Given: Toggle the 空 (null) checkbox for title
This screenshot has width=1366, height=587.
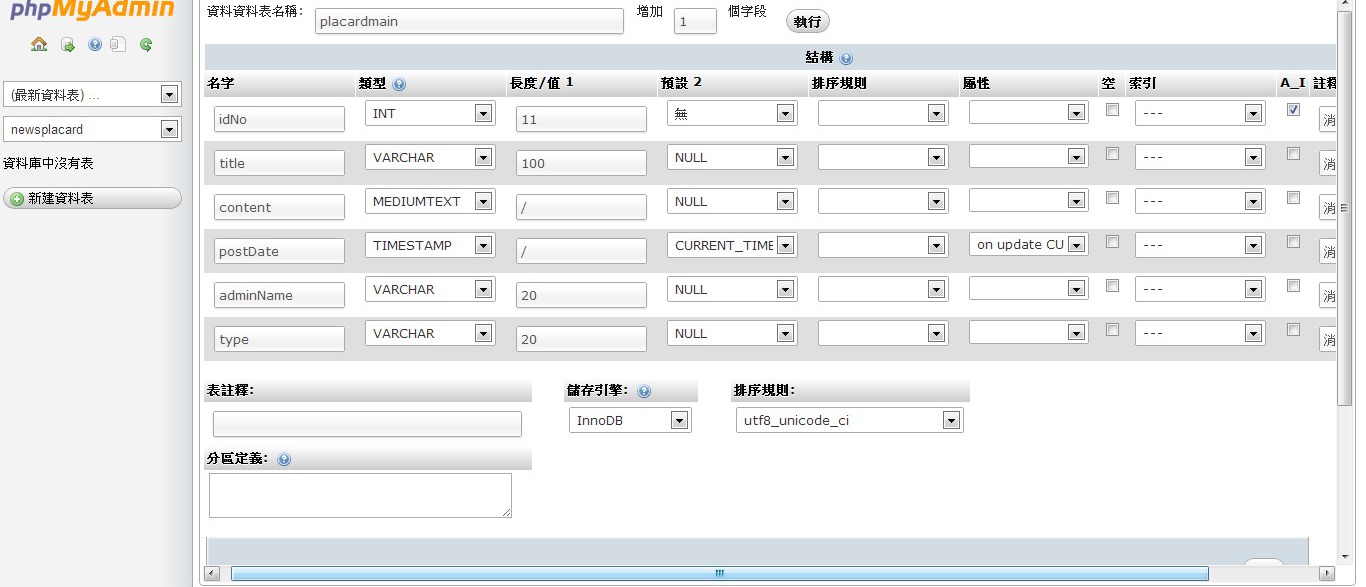Looking at the screenshot, I should (1112, 154).
